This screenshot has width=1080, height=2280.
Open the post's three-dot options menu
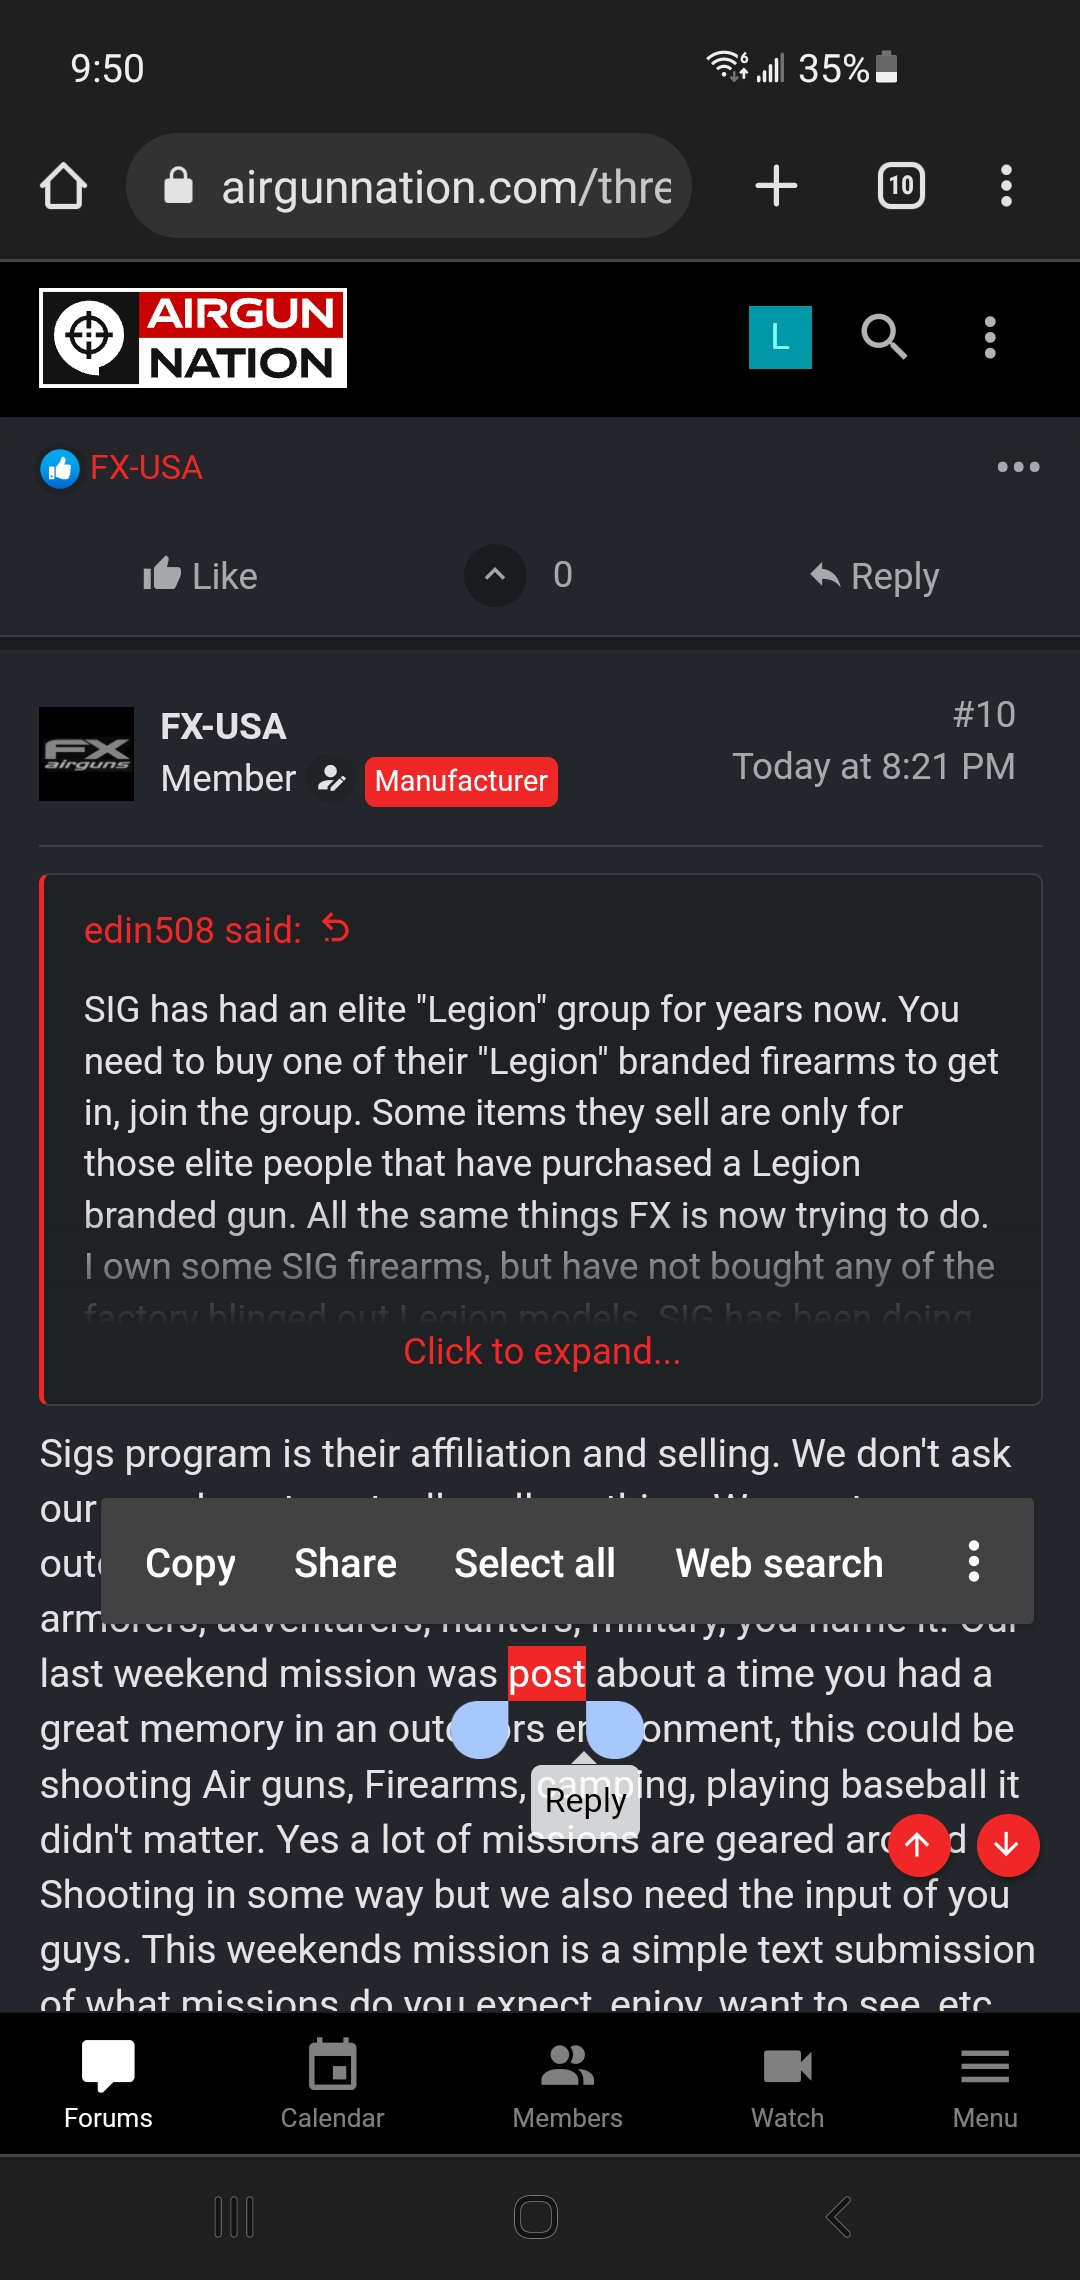coord(1018,467)
